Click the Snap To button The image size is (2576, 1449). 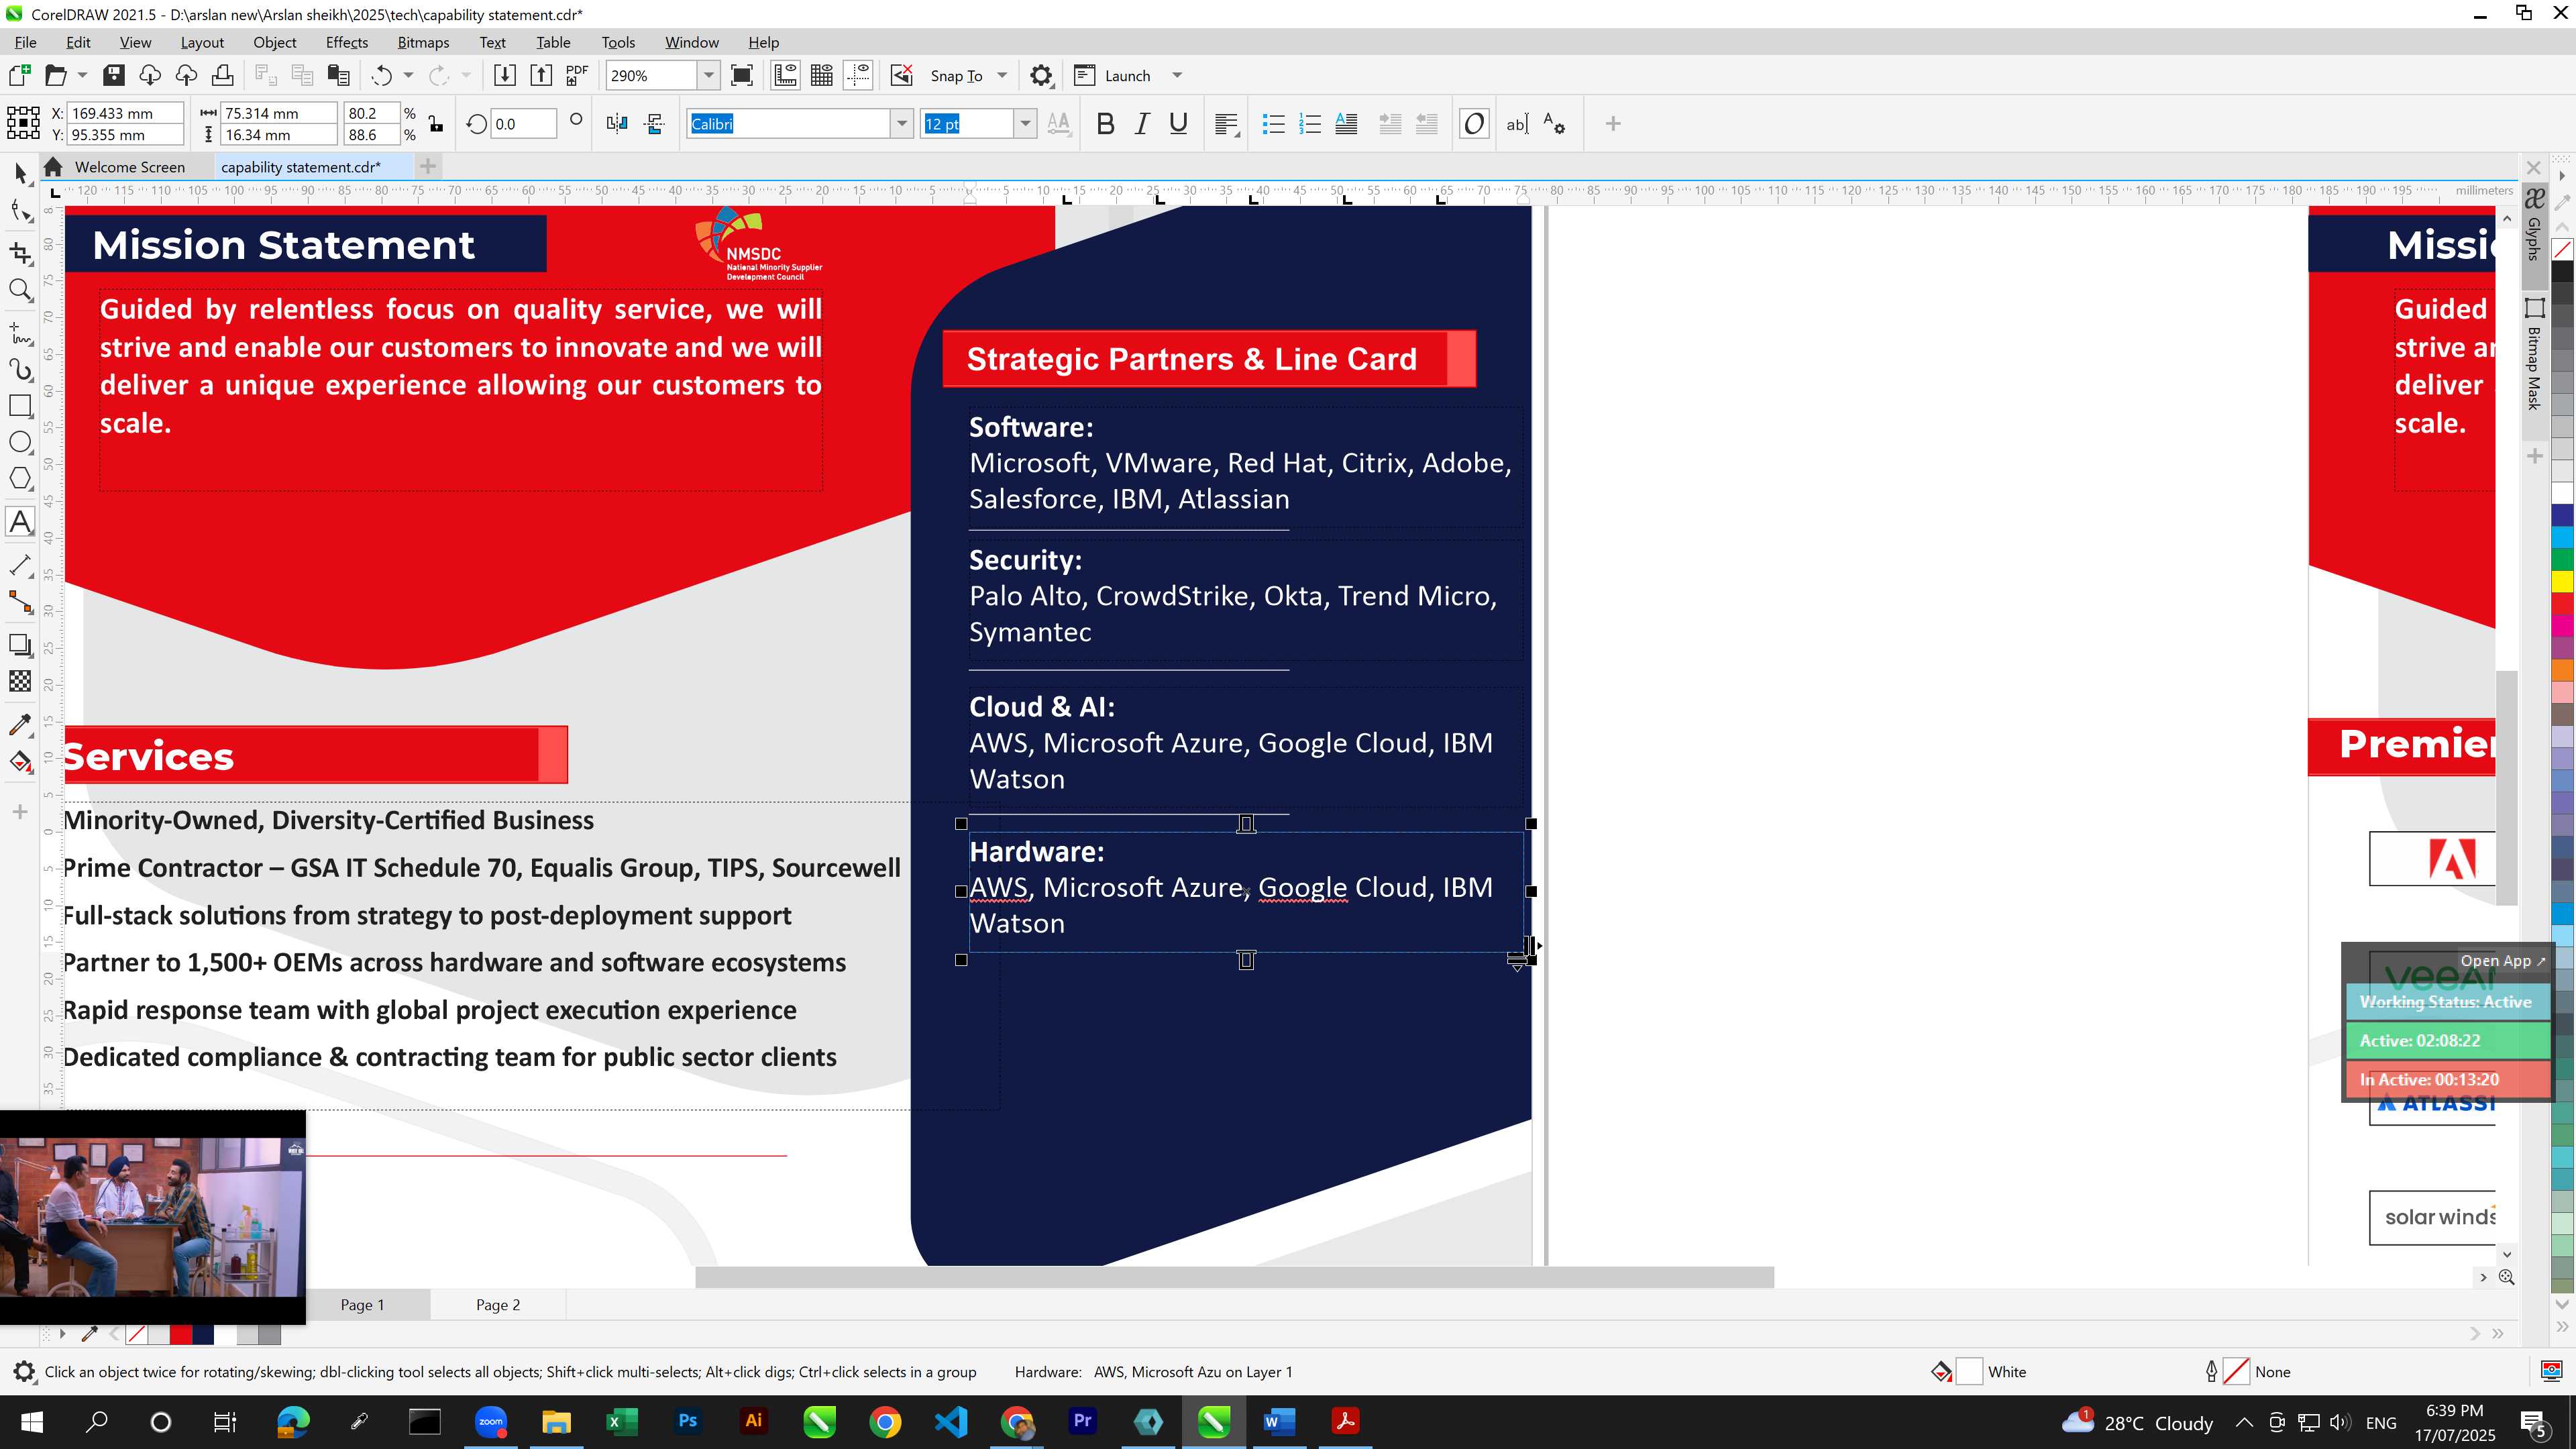click(956, 75)
